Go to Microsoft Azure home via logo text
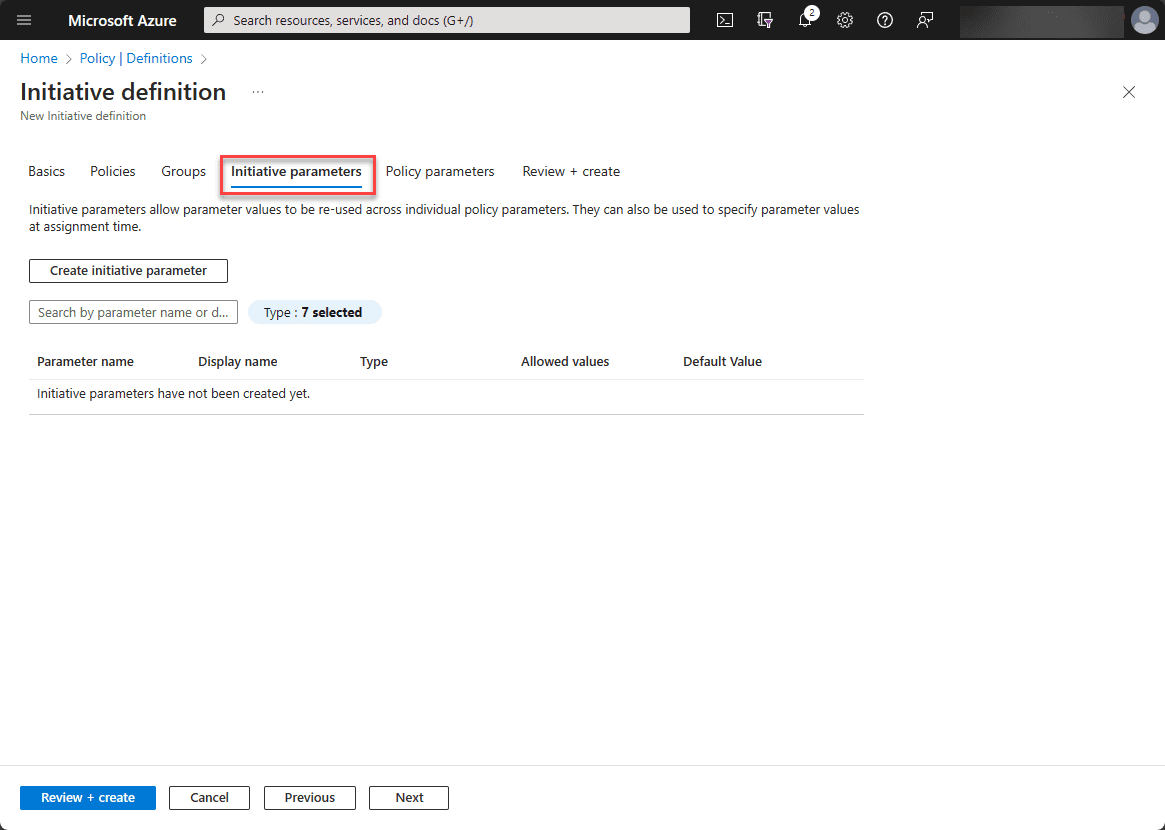Image resolution: width=1165 pixels, height=830 pixels. tap(122, 20)
